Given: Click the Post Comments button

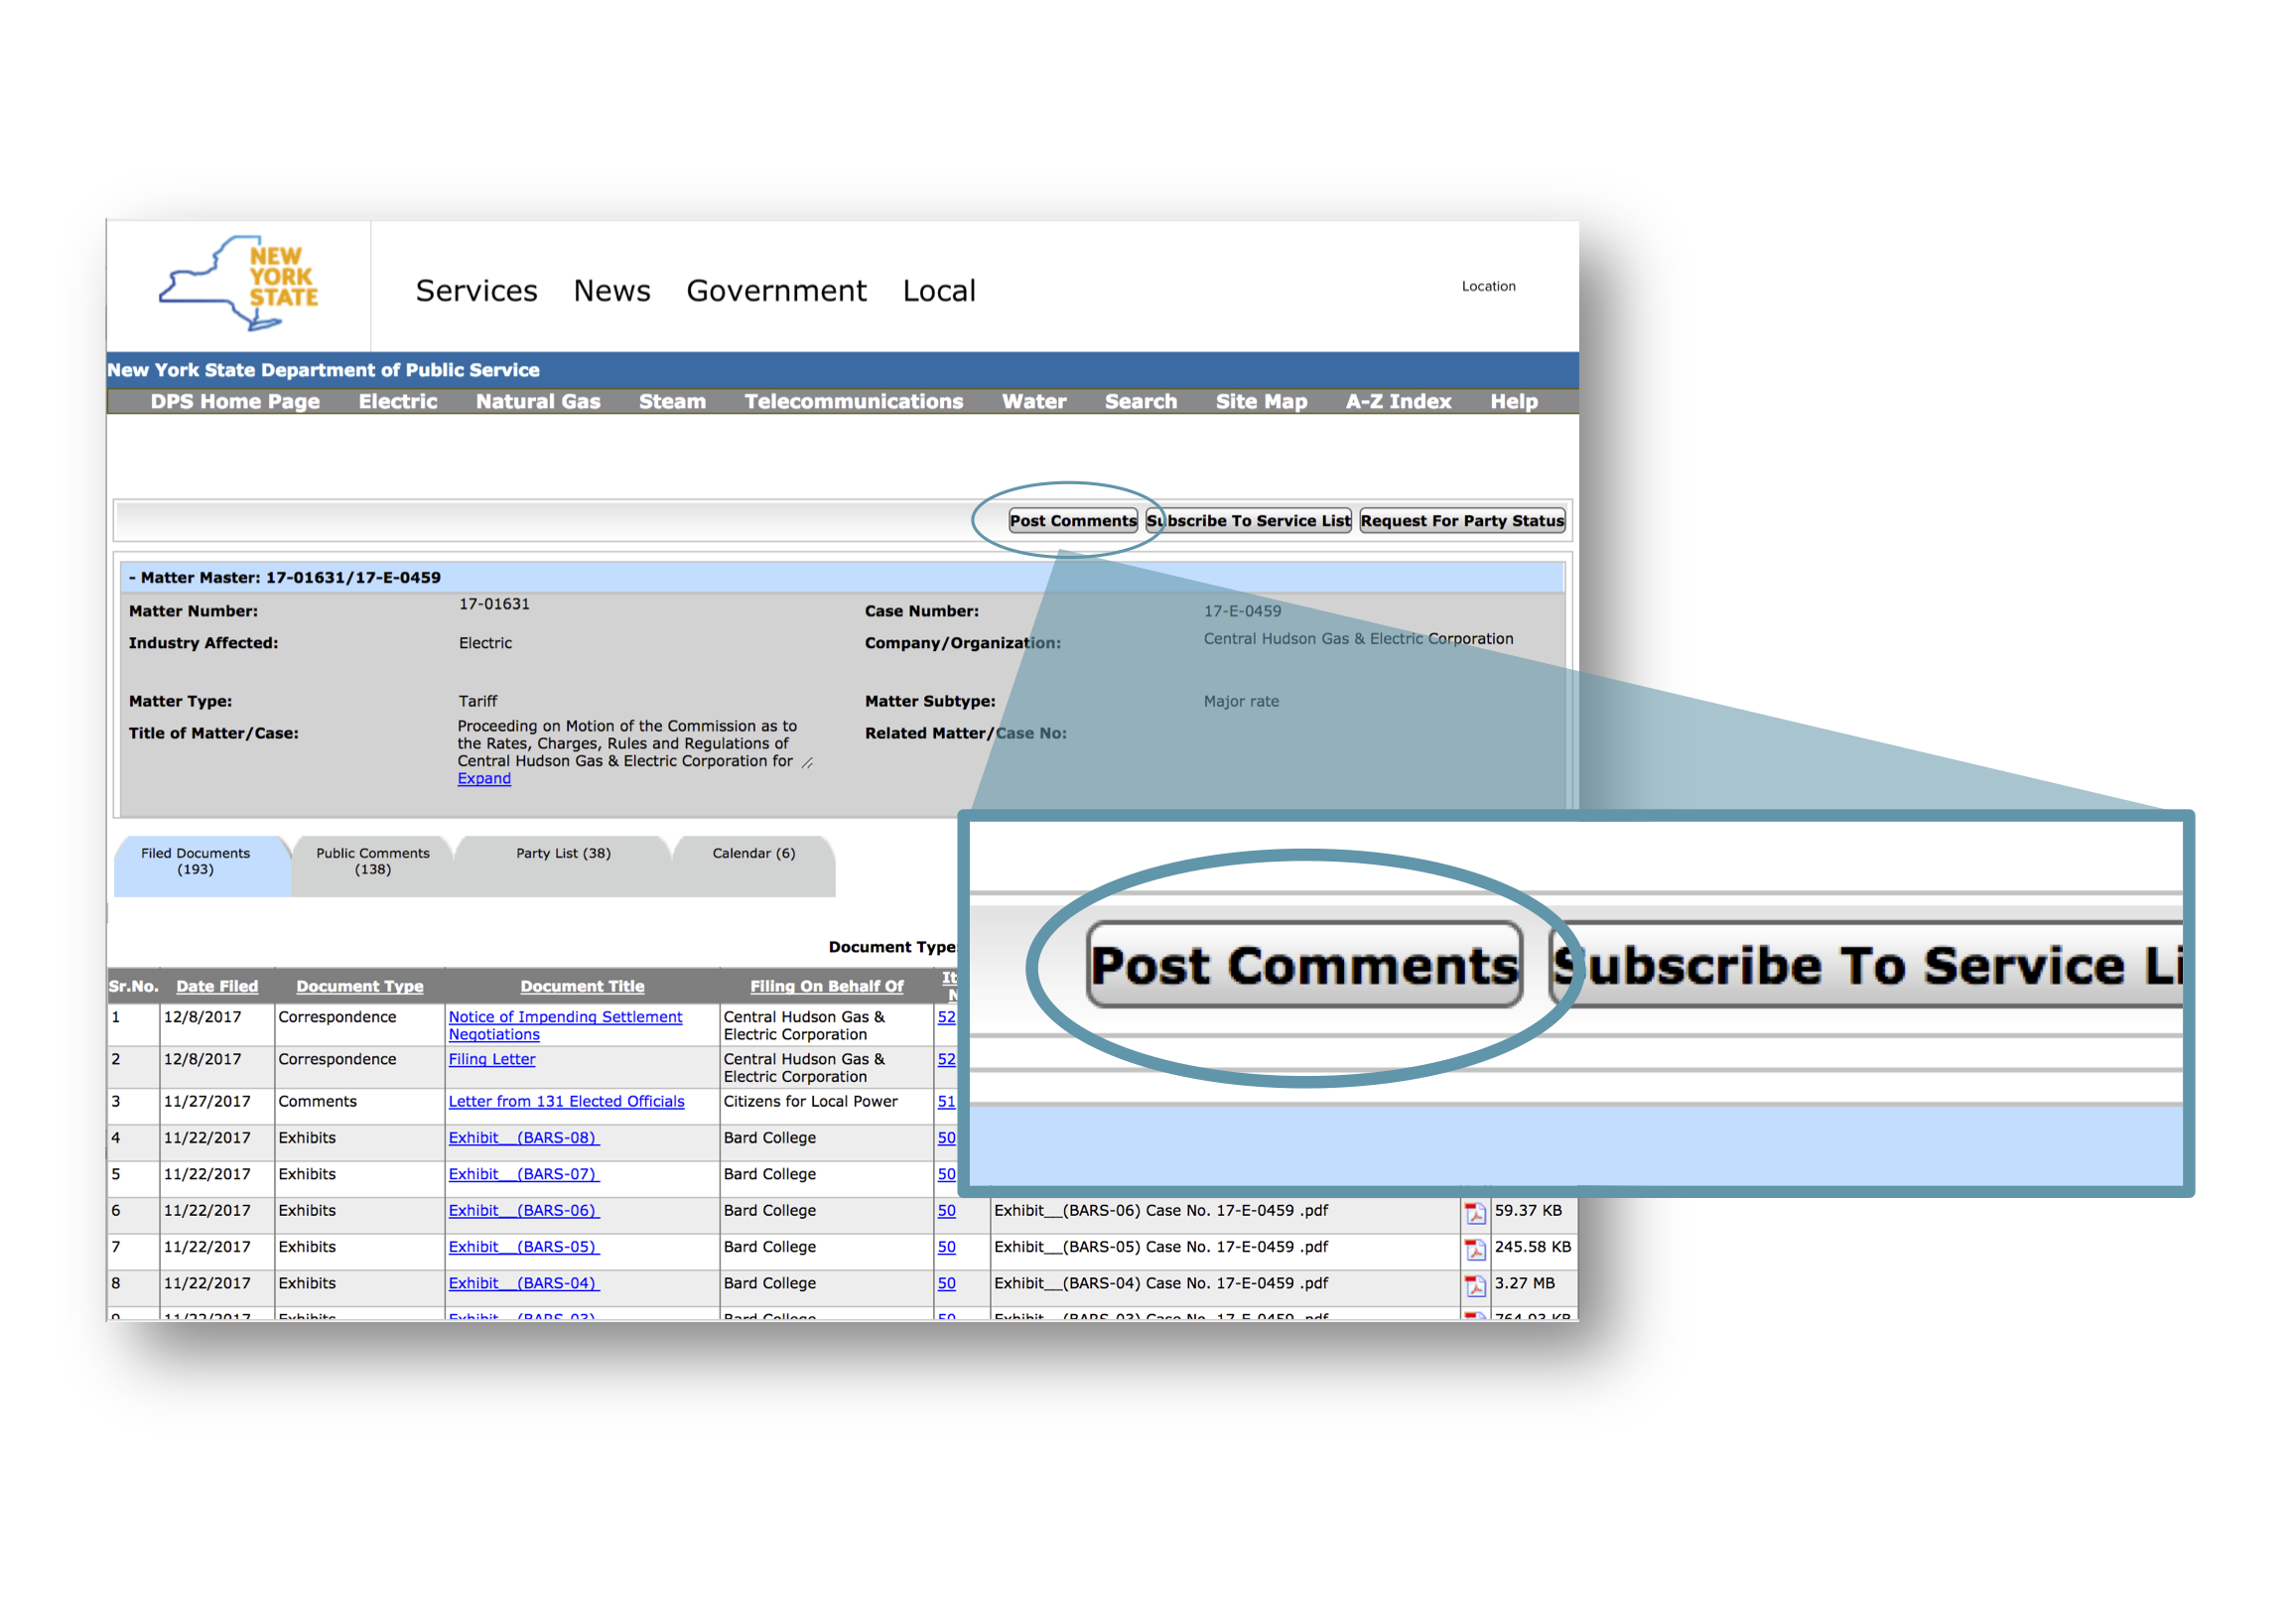Looking at the screenshot, I should [1072, 520].
